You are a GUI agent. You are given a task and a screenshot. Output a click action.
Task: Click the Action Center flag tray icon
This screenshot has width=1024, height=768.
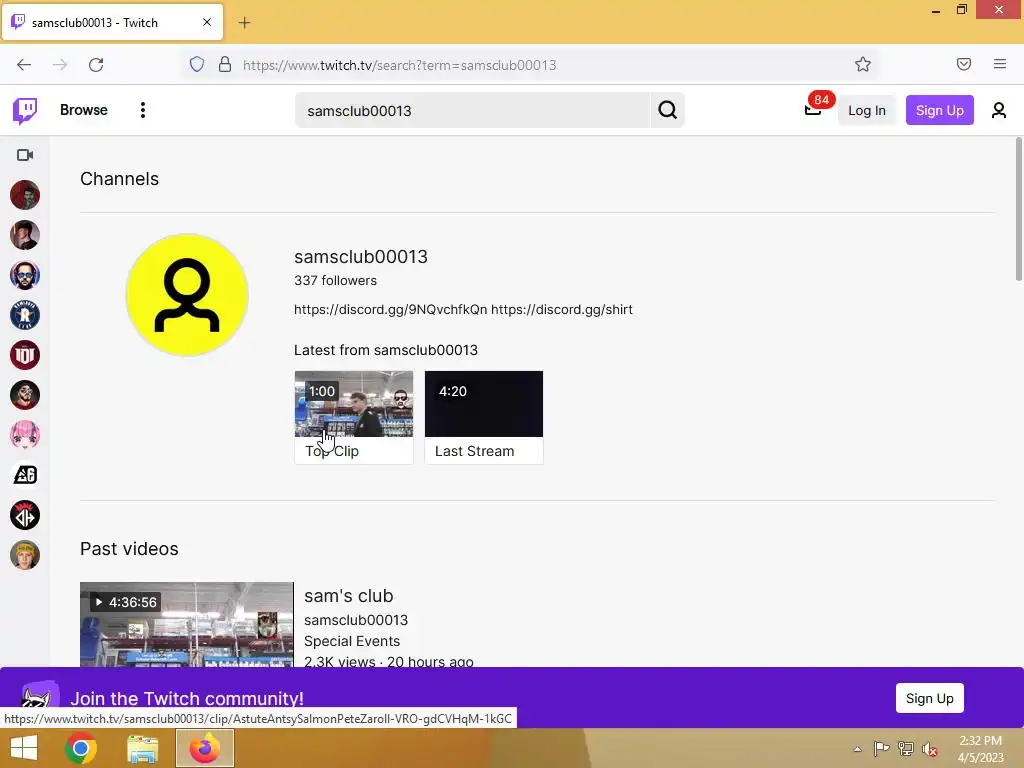[x=881, y=748]
